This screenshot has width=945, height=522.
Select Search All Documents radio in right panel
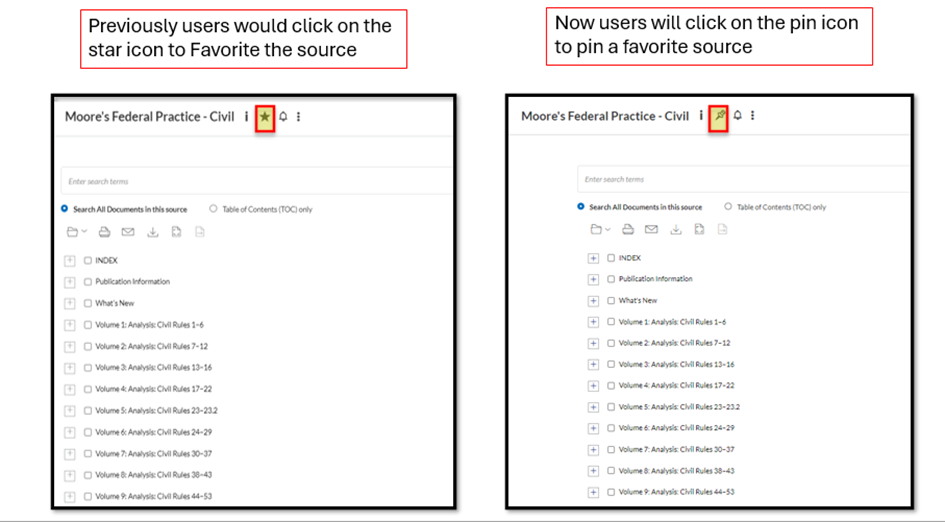pos(580,206)
